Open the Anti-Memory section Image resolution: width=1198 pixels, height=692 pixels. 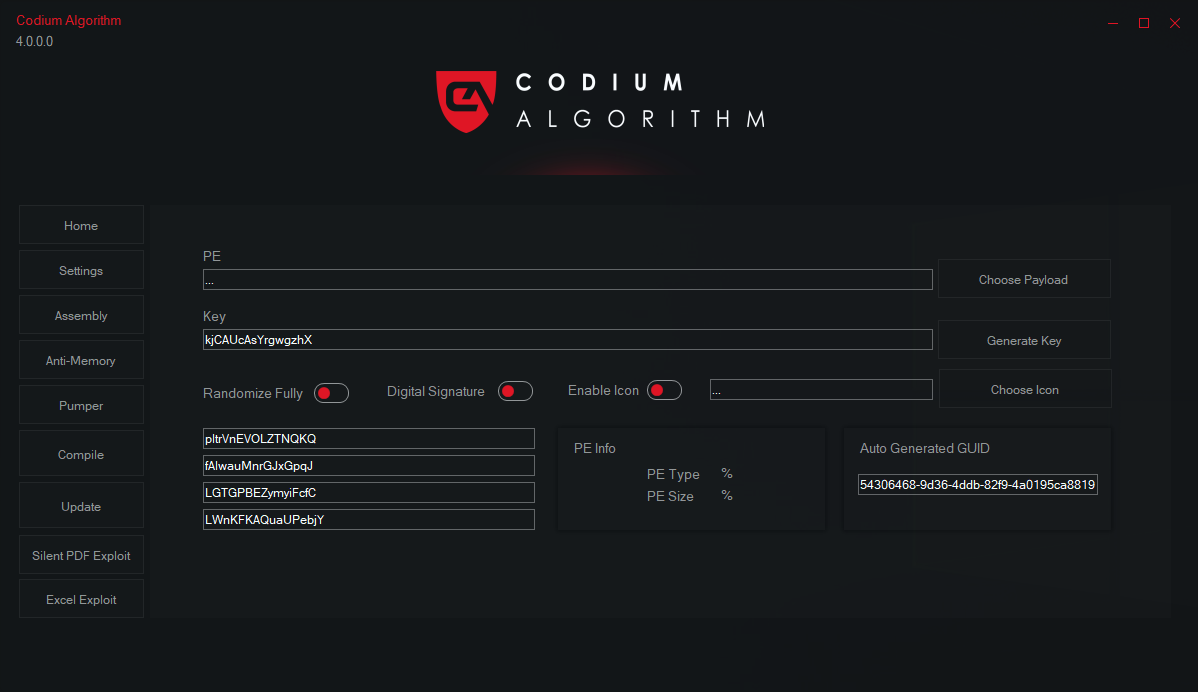(81, 360)
